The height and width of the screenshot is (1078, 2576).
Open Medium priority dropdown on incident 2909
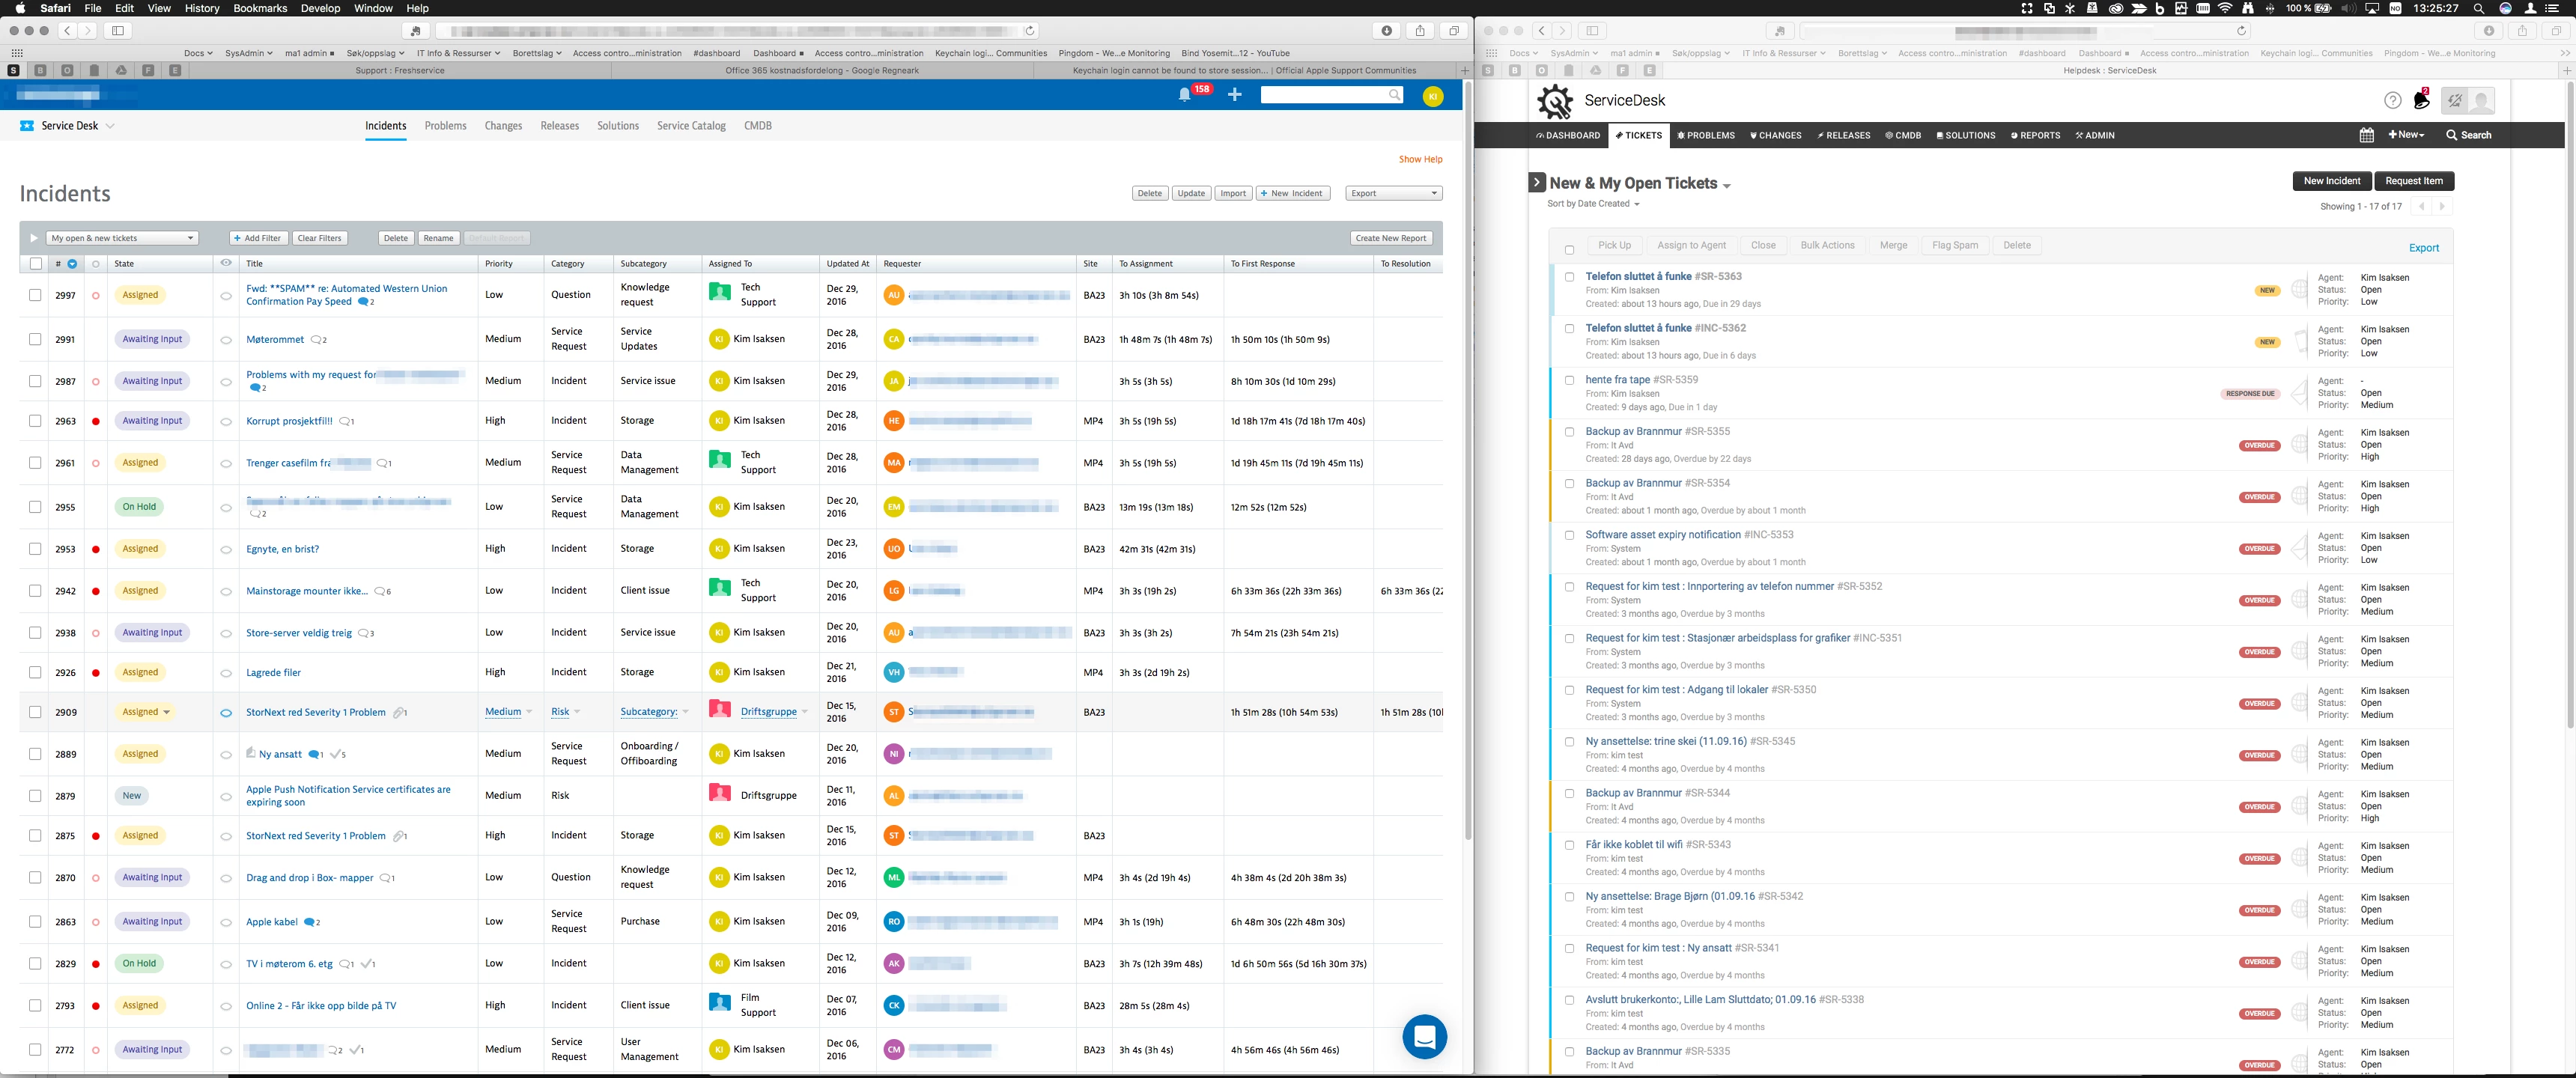point(508,712)
